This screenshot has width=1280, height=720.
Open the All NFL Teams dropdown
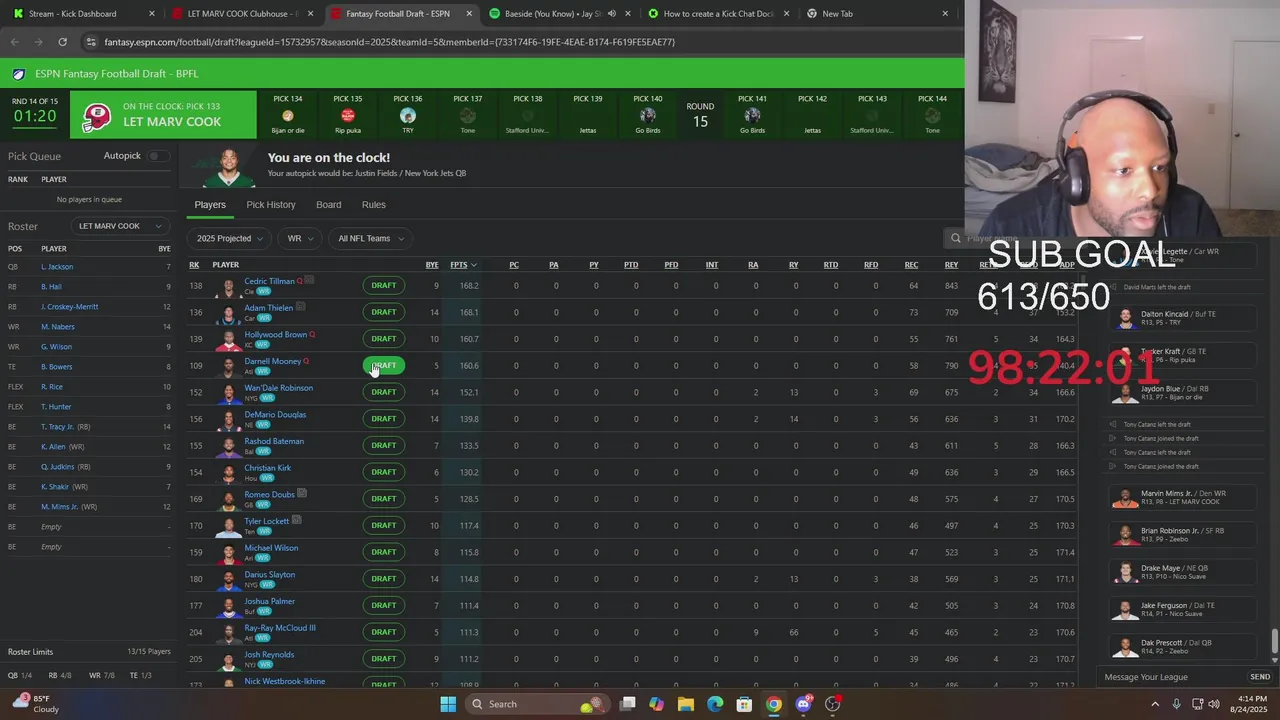[370, 238]
